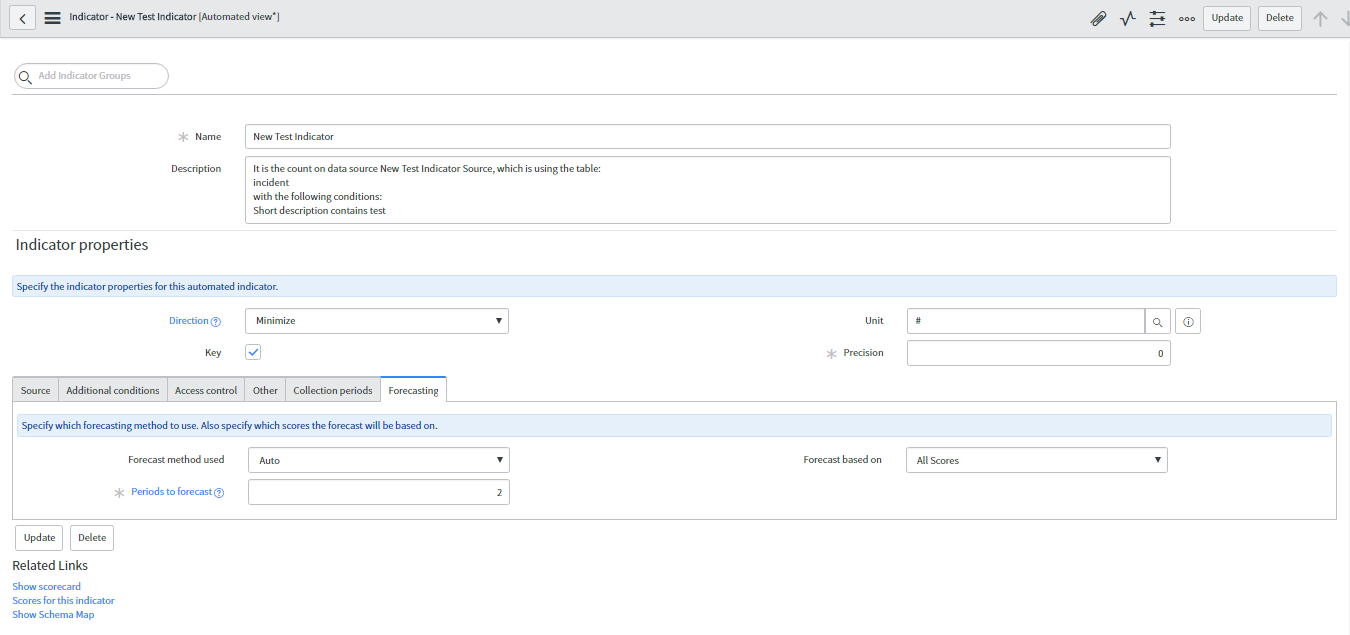Open the Direction dropdown
Viewport: 1350px width, 635px height.
(x=377, y=321)
